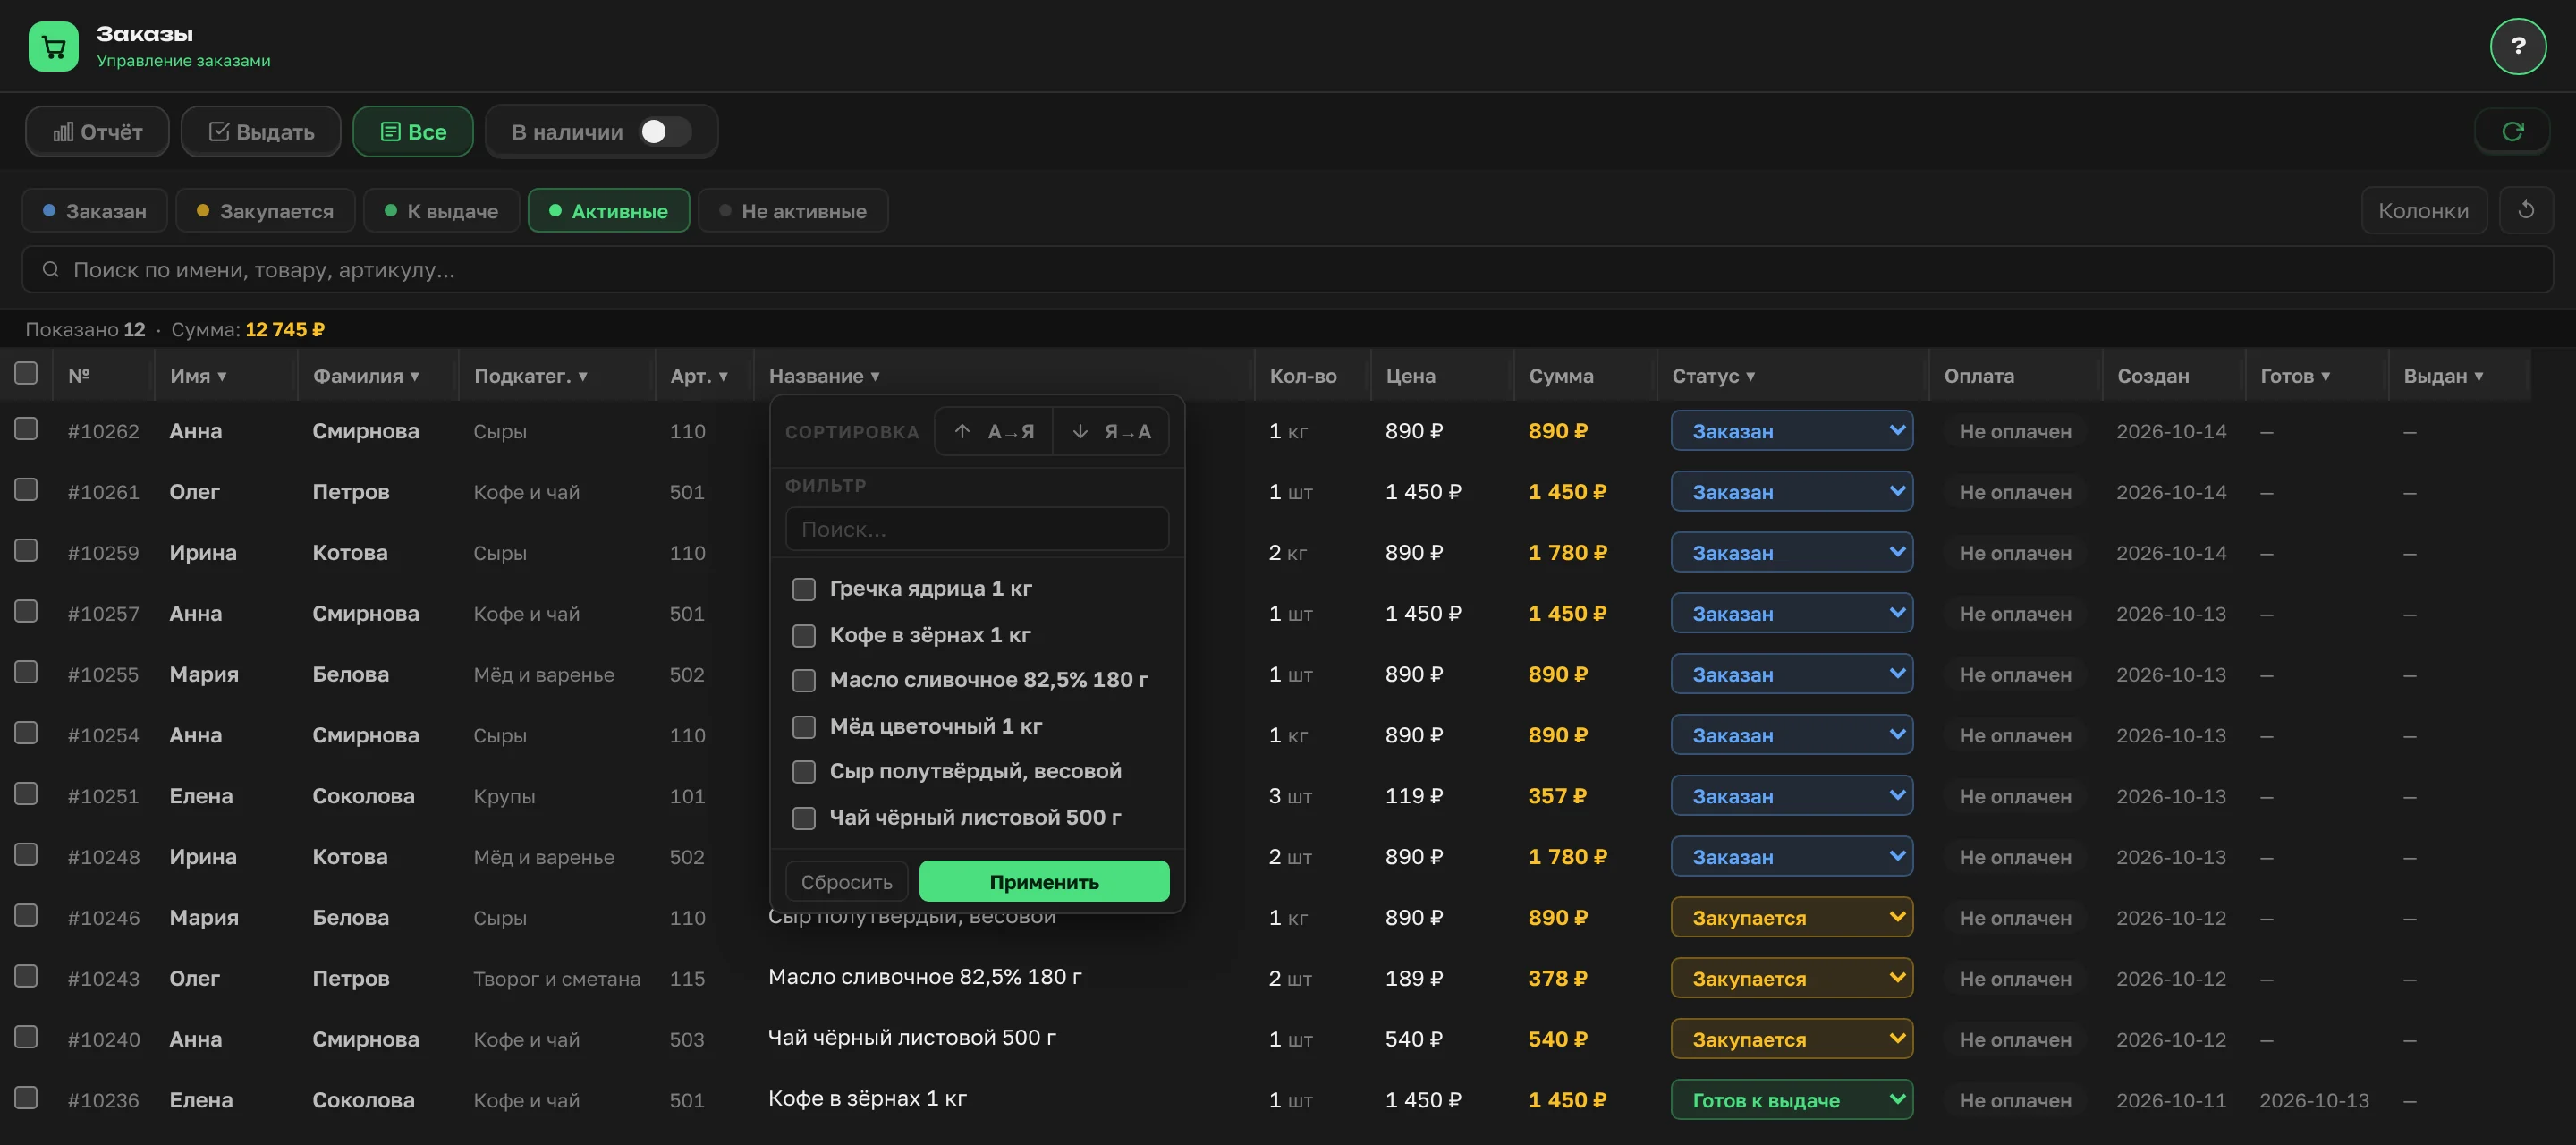Select the row checkbox for order #10262
Screen dimensions: 2576x1145
point(26,429)
